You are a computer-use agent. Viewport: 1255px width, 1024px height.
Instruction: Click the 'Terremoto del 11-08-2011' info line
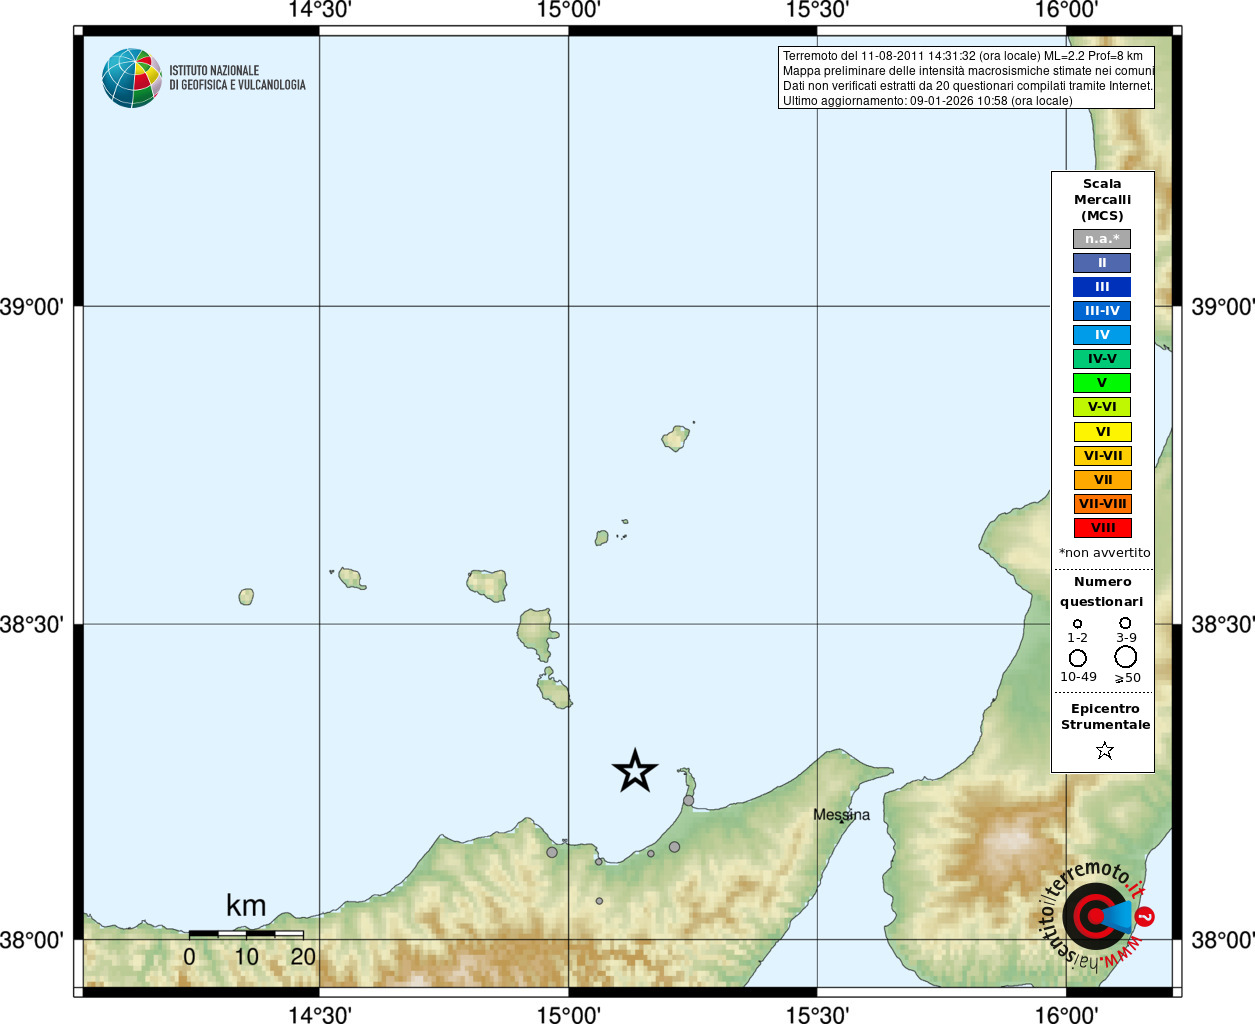pyautogui.click(x=963, y=56)
